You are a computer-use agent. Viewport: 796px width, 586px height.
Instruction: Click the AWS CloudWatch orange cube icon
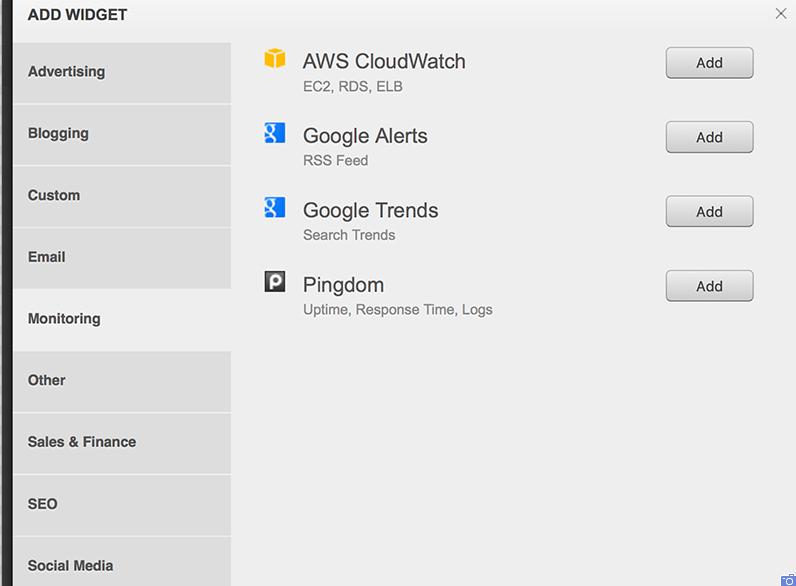pos(275,58)
